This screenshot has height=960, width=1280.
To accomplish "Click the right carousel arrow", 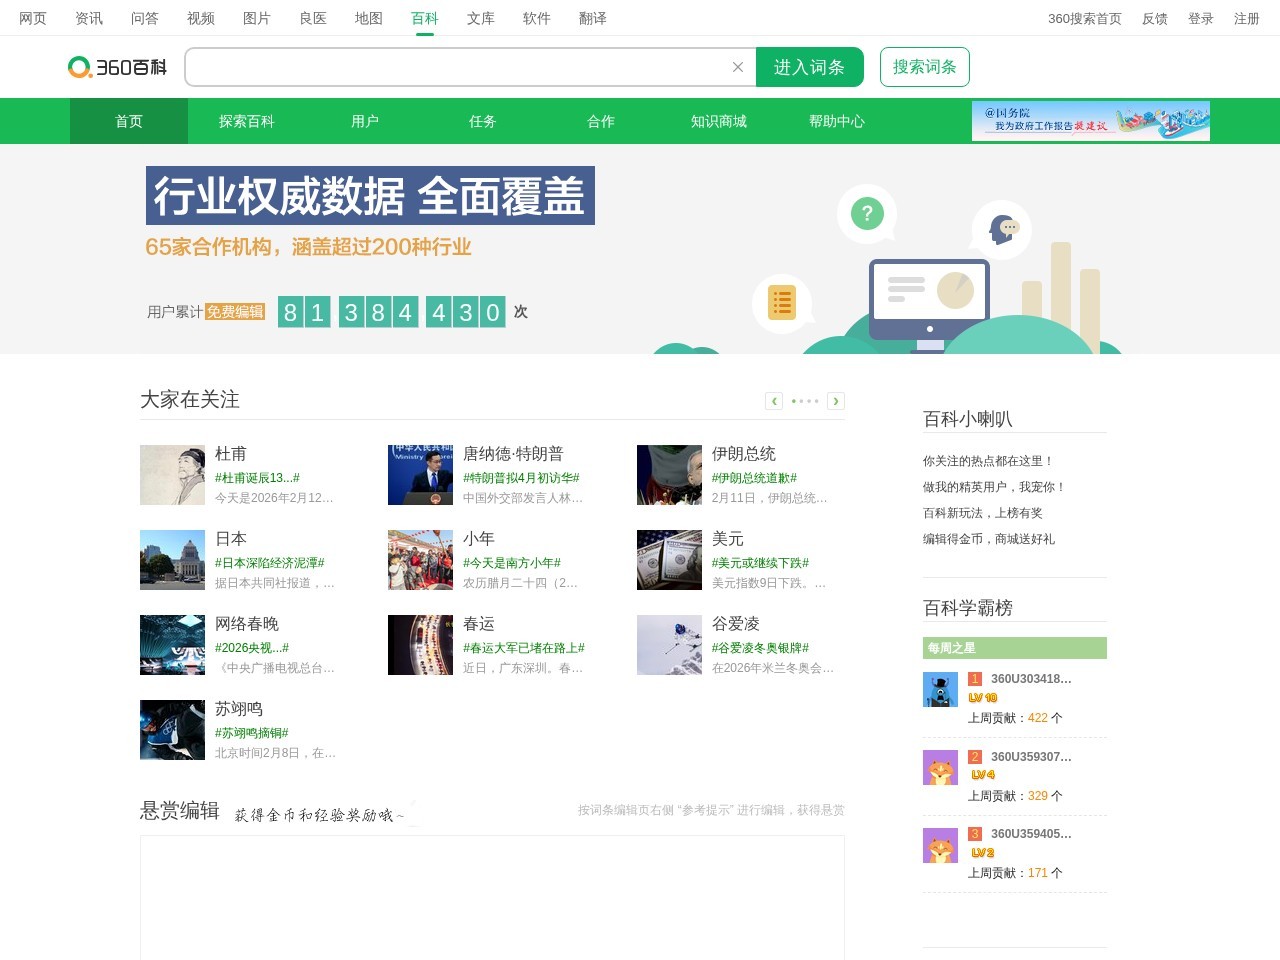I will coord(836,400).
